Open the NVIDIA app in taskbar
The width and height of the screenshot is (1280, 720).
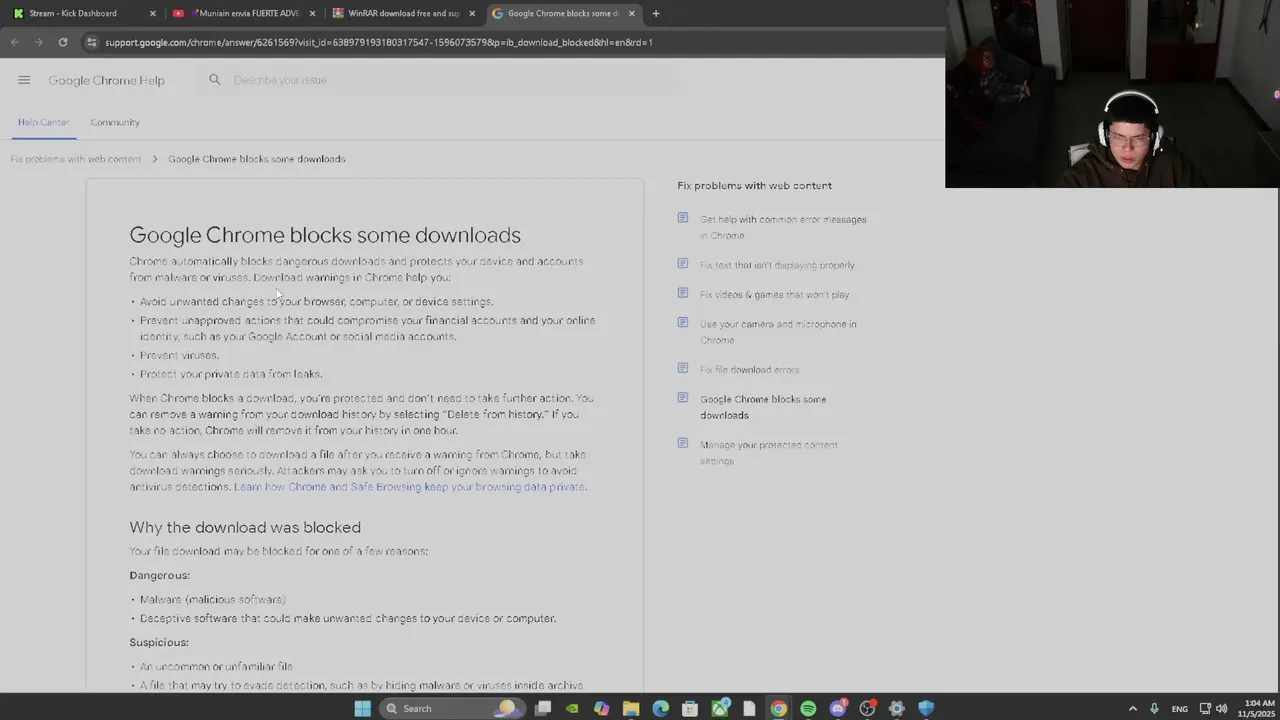tap(572, 708)
